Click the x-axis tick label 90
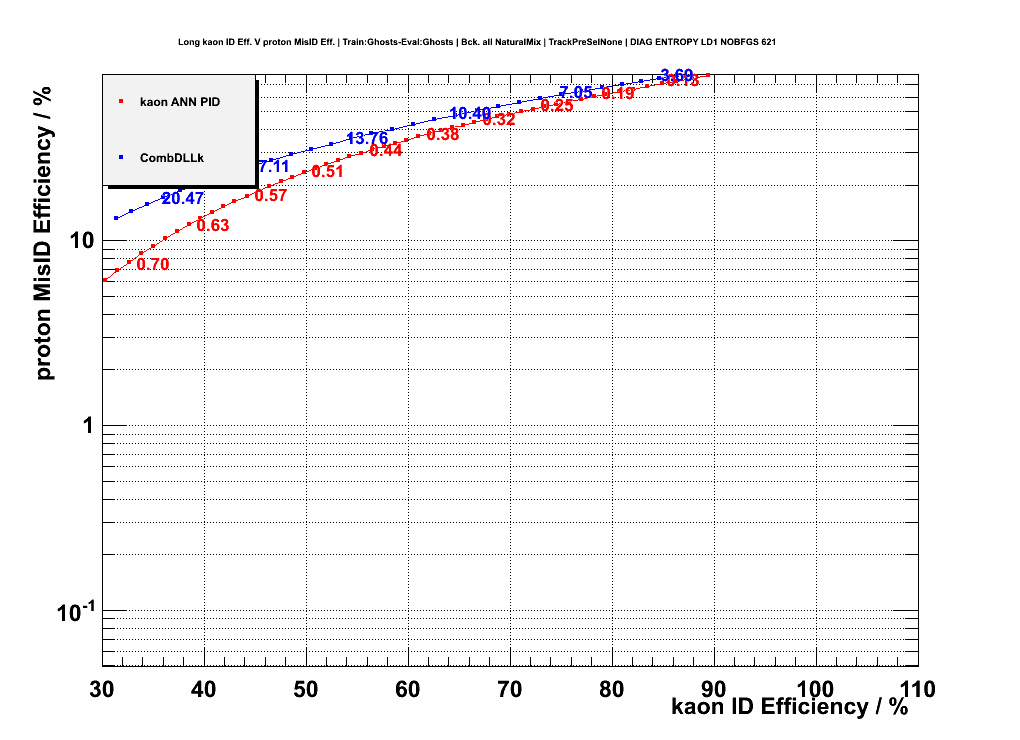The height and width of the screenshot is (740, 1020). click(714, 690)
